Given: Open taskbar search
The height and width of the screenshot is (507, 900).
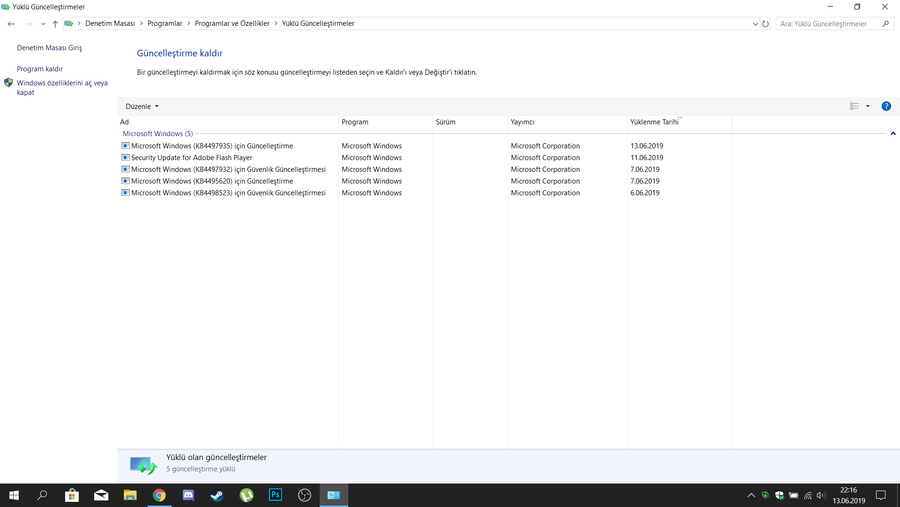Looking at the screenshot, I should pos(42,495).
